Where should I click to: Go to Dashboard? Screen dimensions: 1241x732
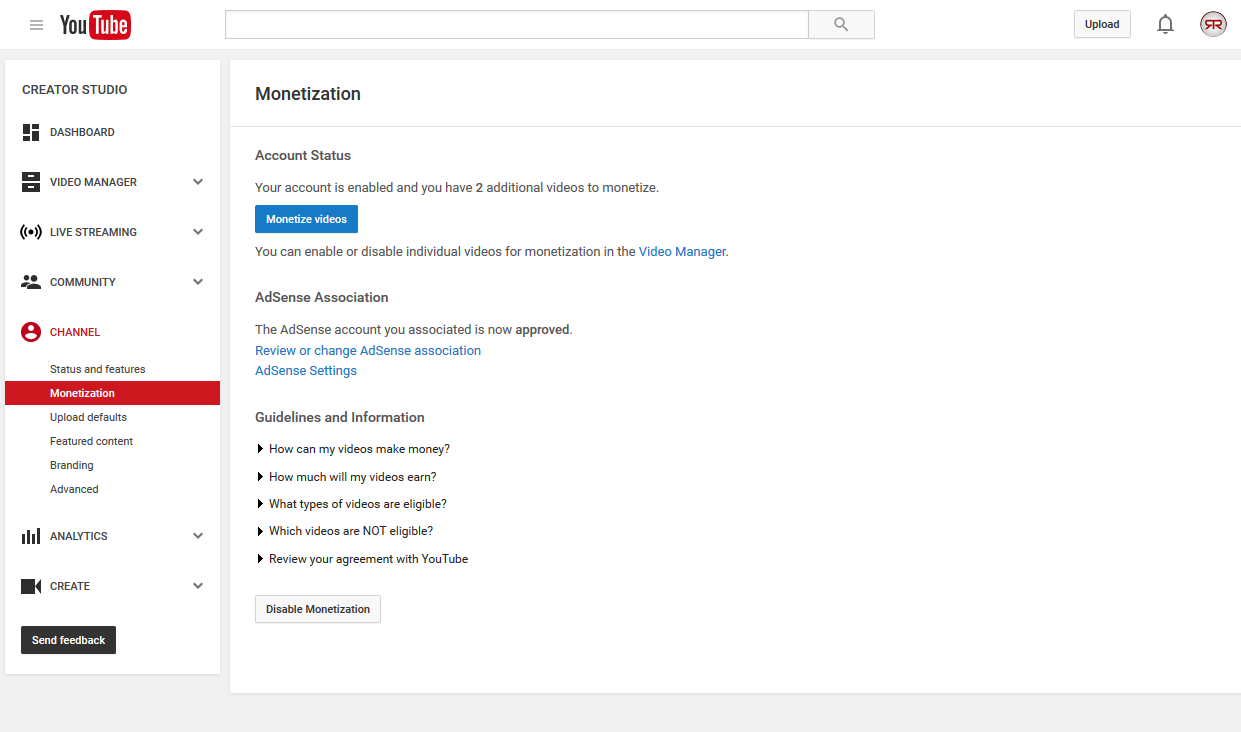82,132
